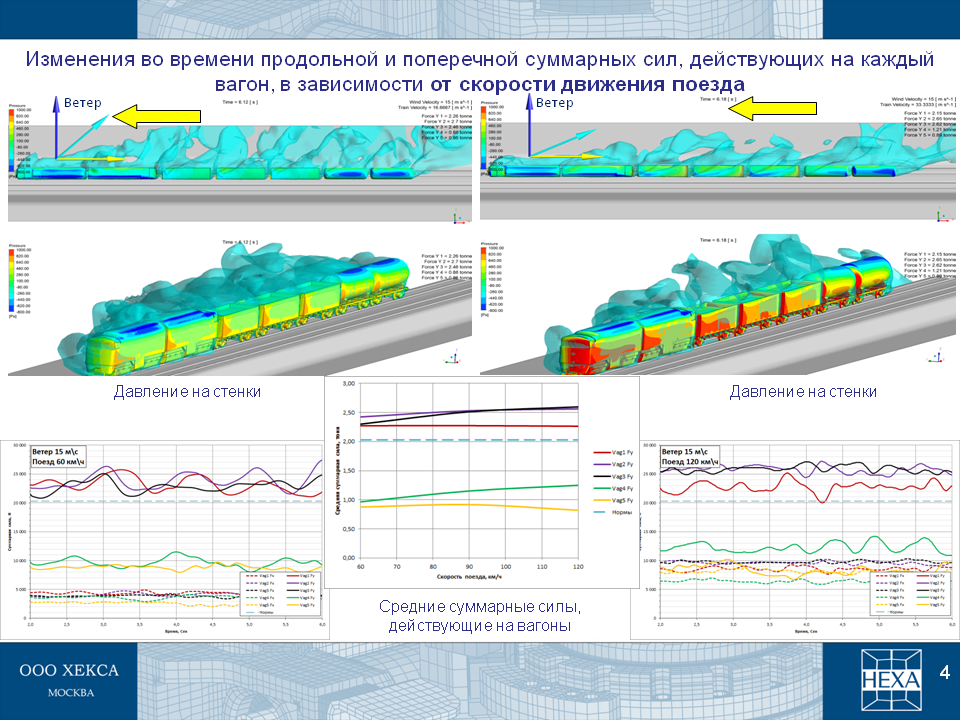
Task: Click the pressure color scale in the top-left image
Action: point(12,141)
